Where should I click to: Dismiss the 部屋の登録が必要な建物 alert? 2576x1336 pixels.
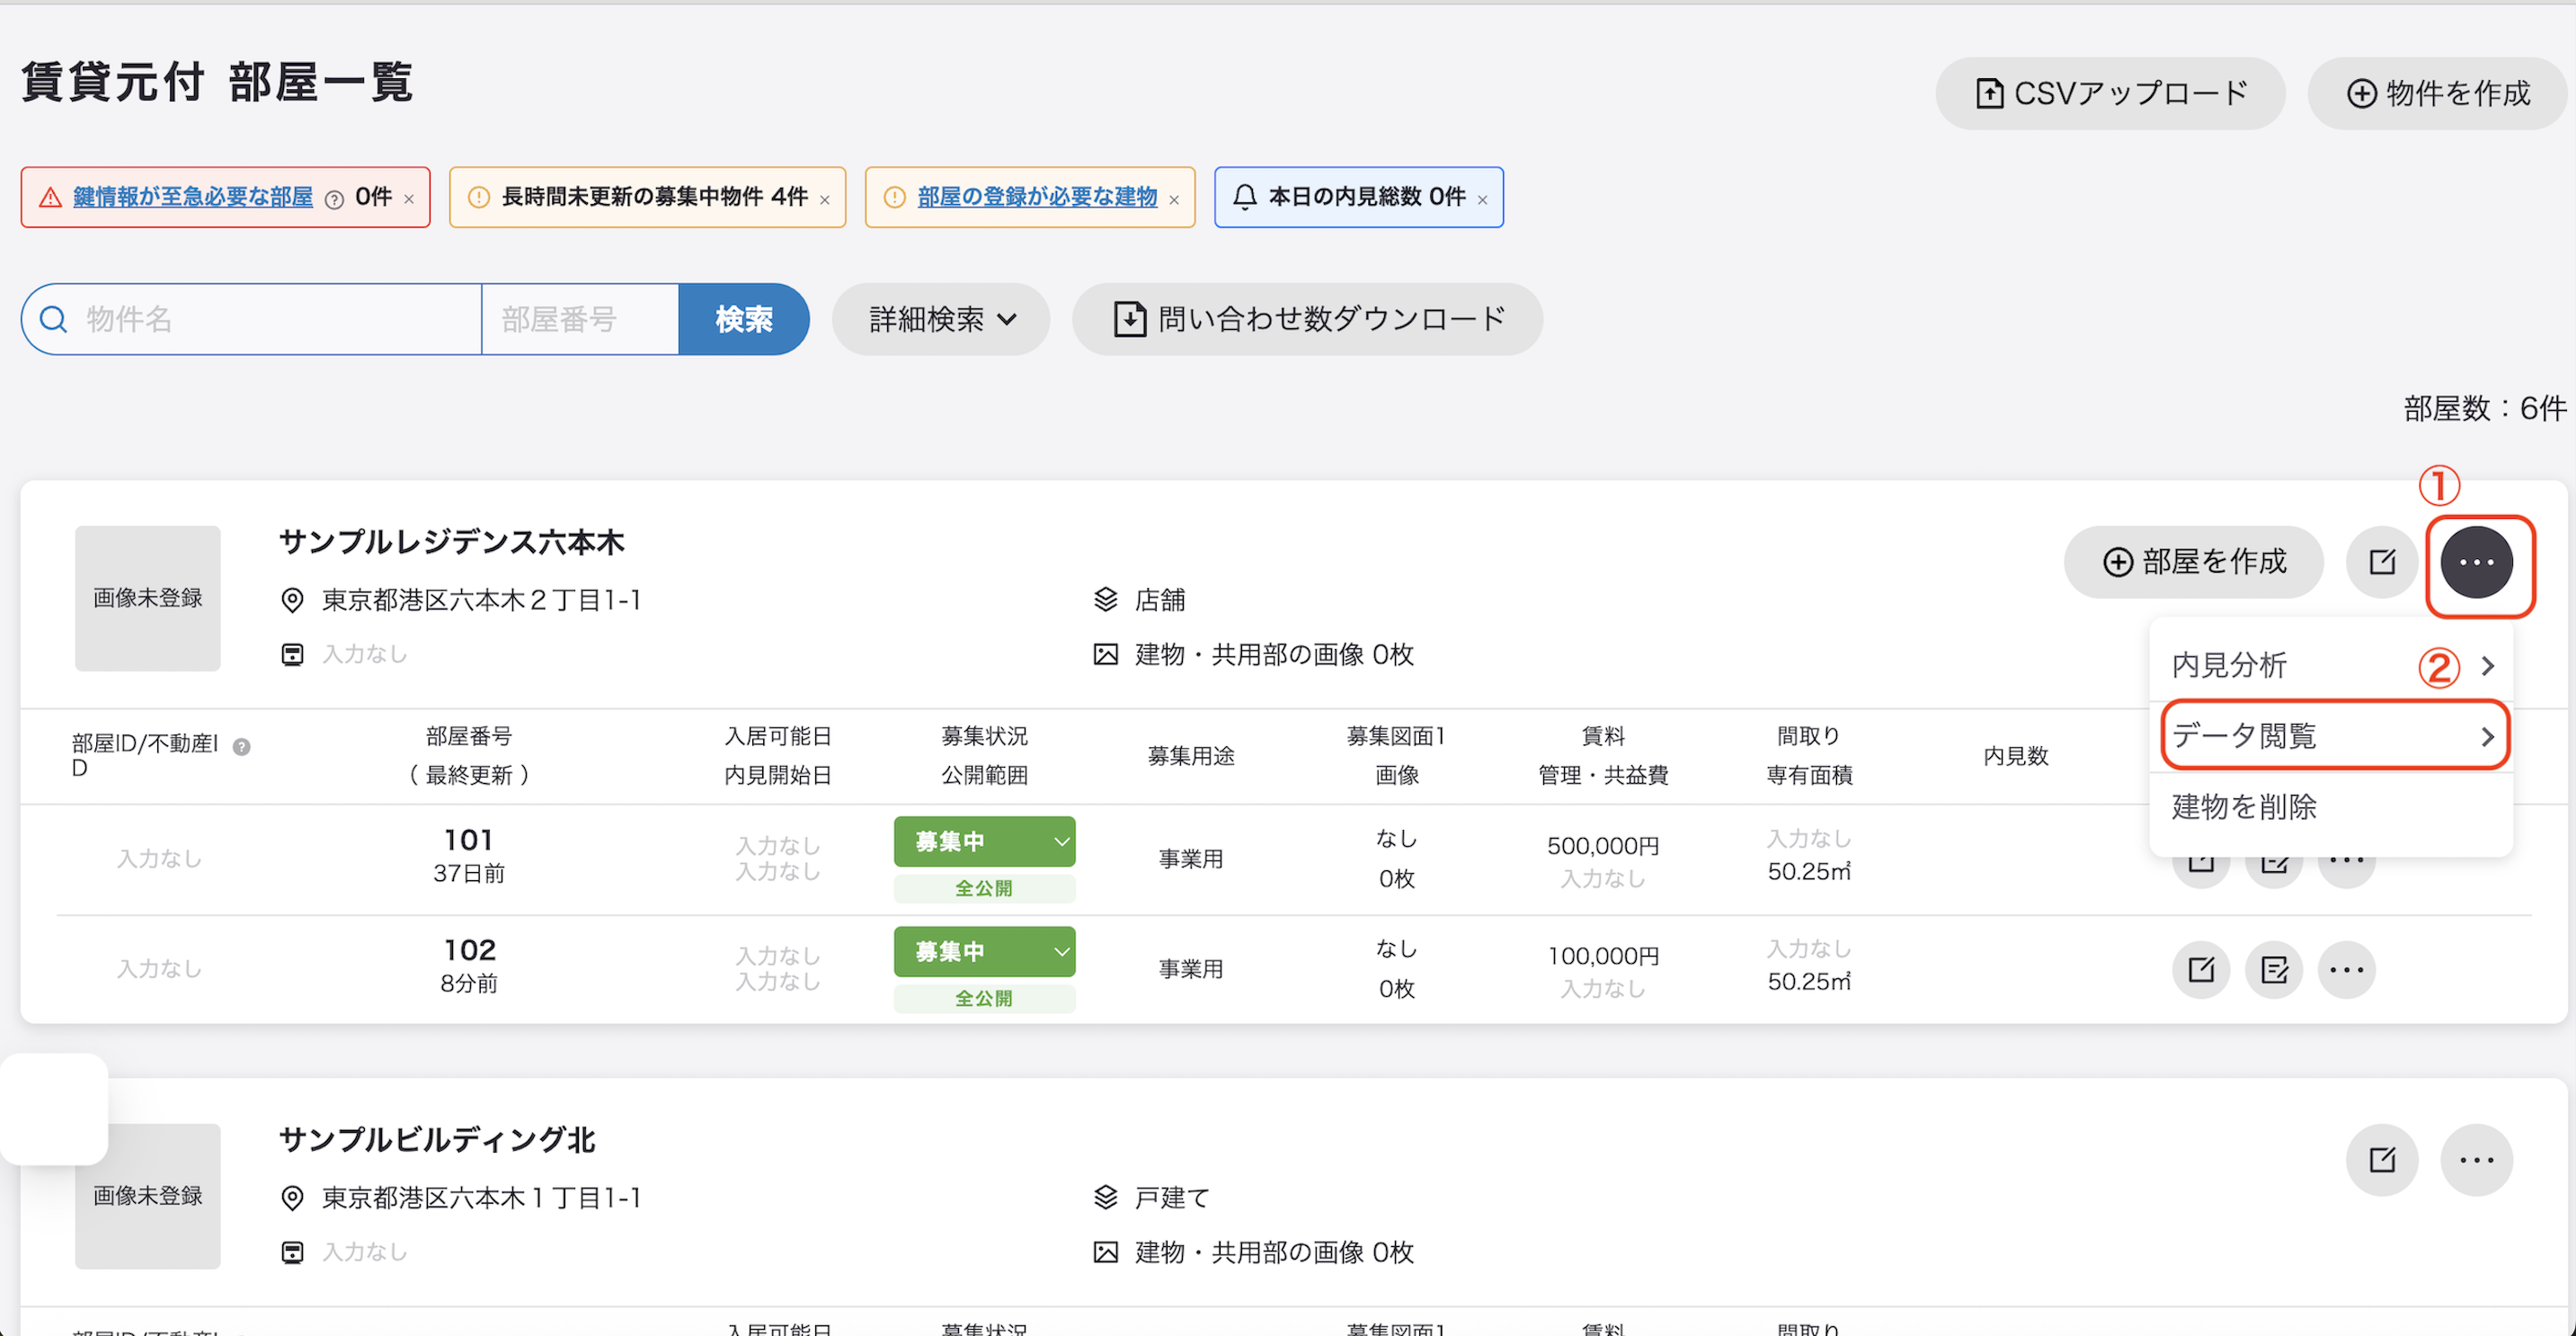1174,200
